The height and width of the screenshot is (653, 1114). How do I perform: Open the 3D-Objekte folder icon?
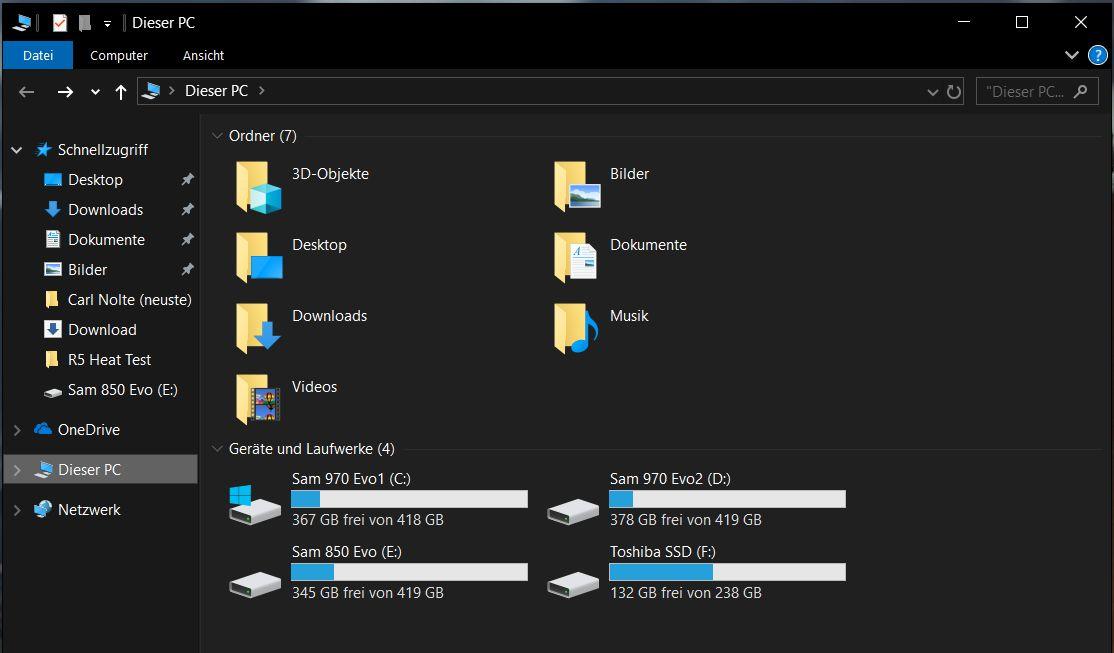[258, 187]
